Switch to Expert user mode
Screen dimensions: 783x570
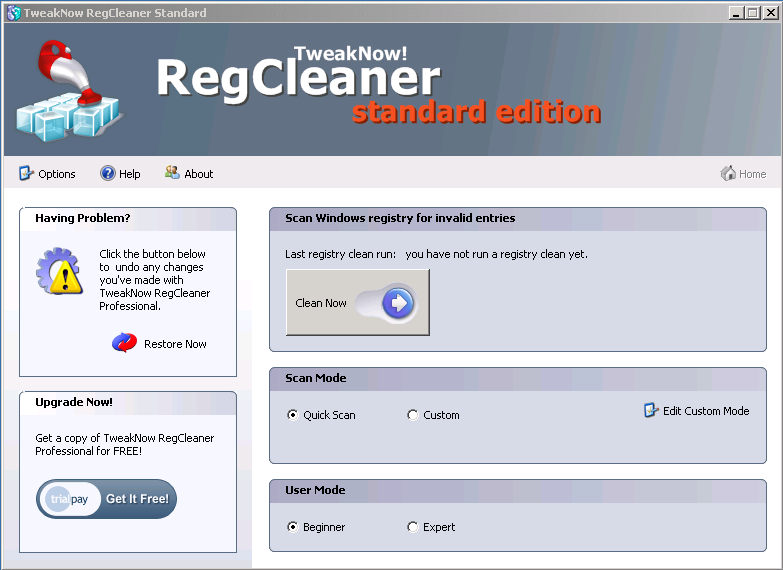click(x=412, y=527)
